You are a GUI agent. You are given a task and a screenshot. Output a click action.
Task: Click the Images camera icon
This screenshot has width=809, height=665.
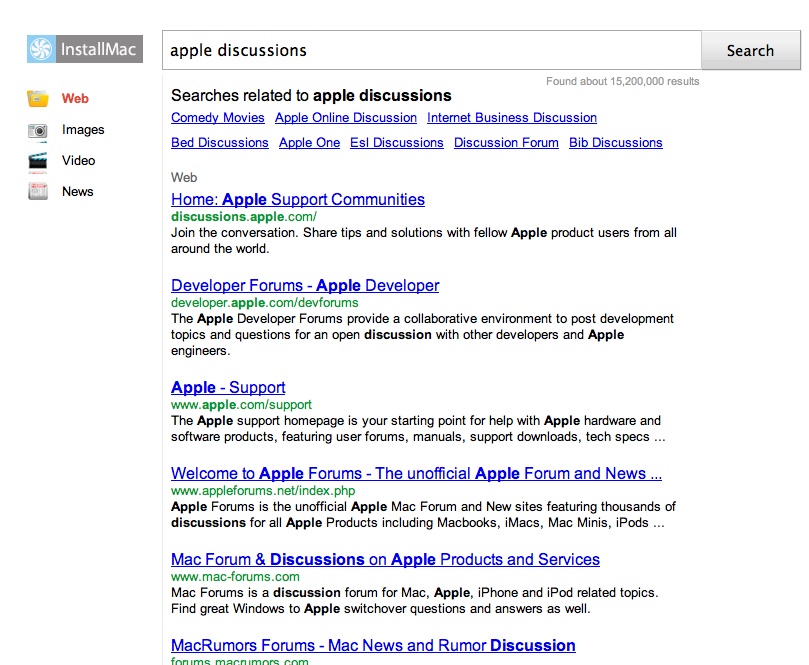point(38,130)
